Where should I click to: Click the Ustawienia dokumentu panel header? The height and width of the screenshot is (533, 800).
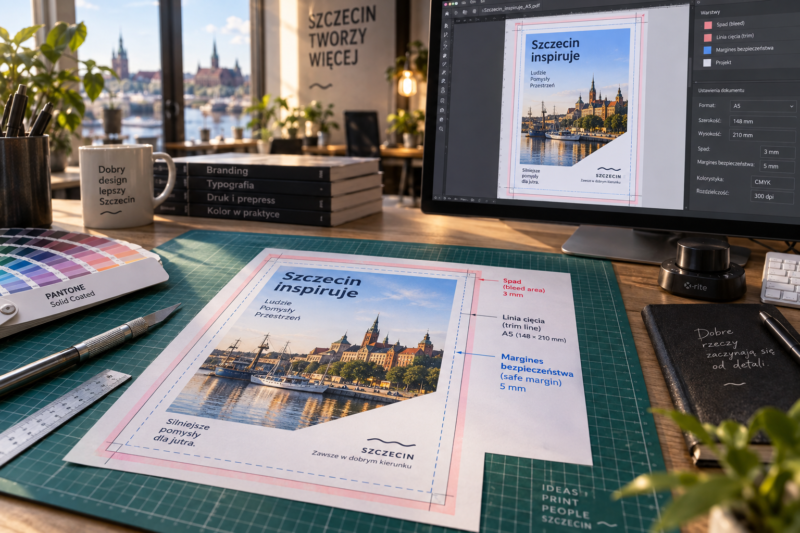[x=721, y=90]
